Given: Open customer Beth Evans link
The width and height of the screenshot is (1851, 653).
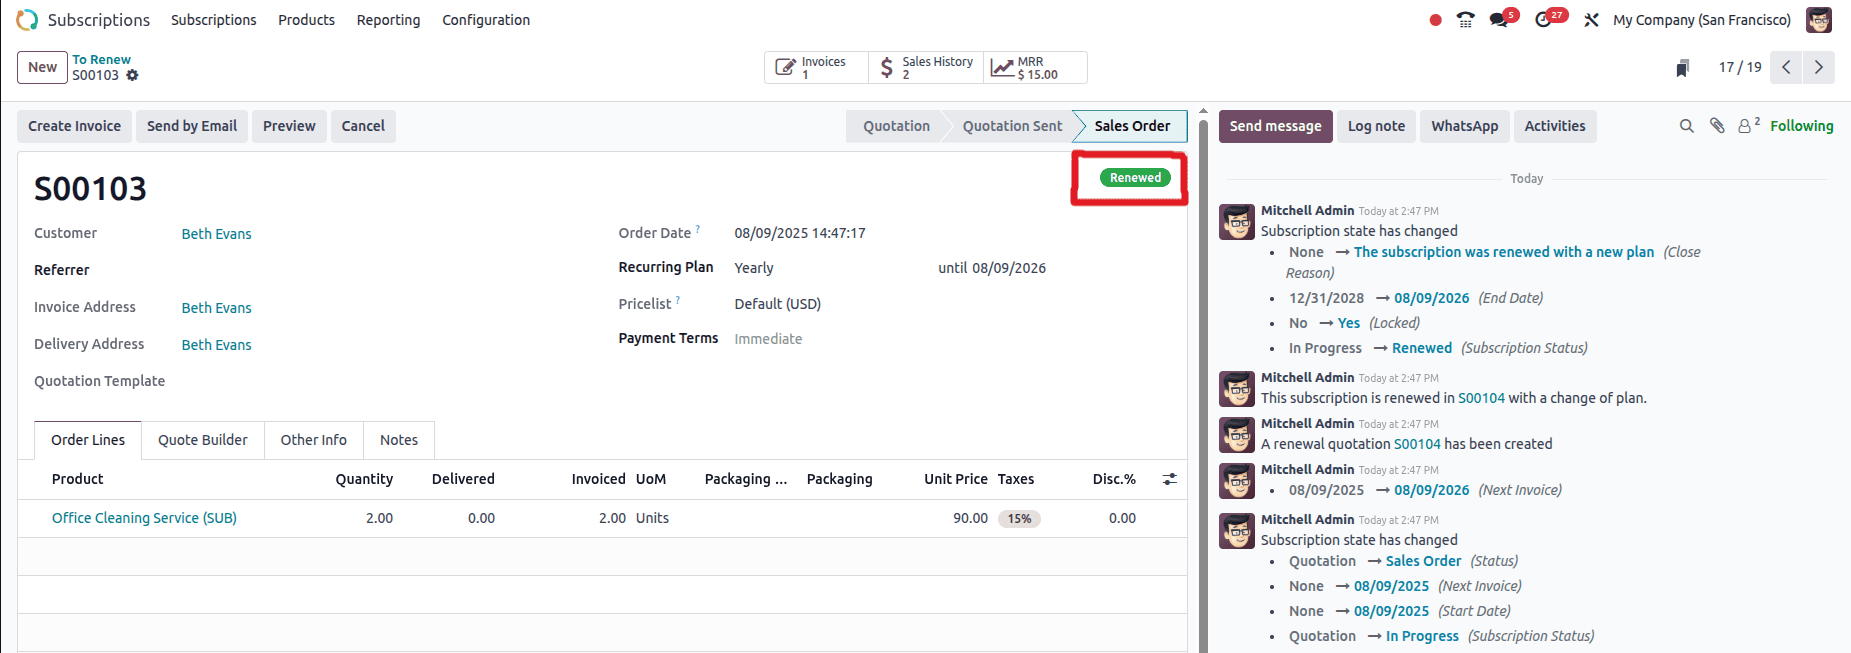Looking at the screenshot, I should tap(216, 234).
